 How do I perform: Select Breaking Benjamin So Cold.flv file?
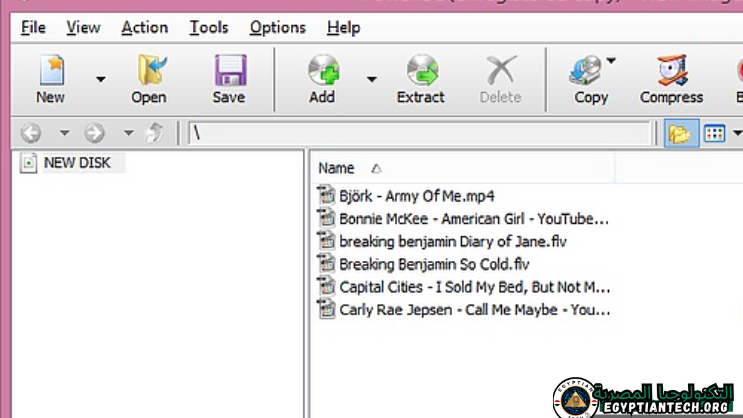click(434, 264)
